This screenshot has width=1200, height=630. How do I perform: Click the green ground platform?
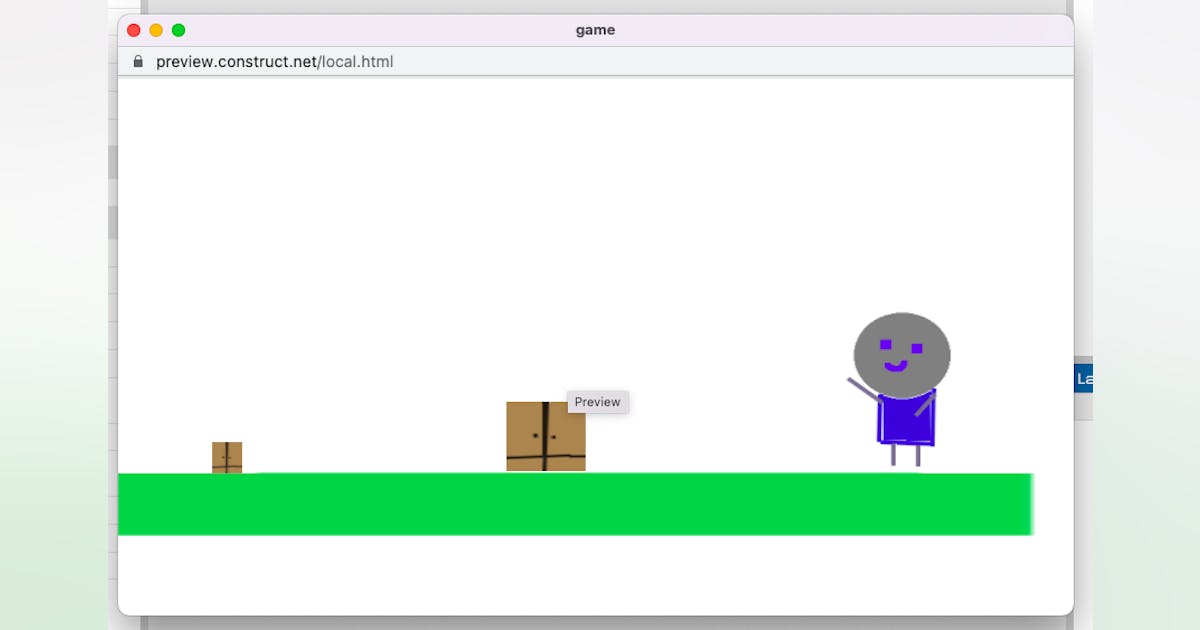(x=575, y=504)
